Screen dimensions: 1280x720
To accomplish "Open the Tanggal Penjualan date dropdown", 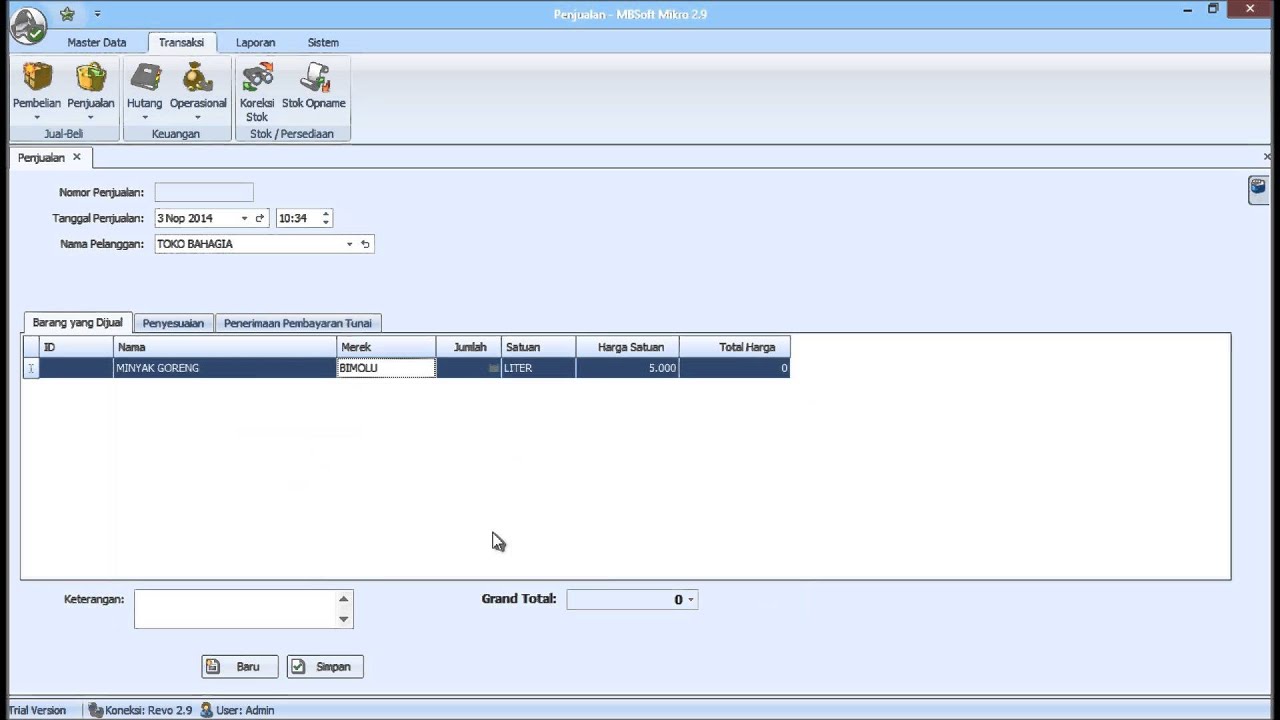I will [x=244, y=218].
